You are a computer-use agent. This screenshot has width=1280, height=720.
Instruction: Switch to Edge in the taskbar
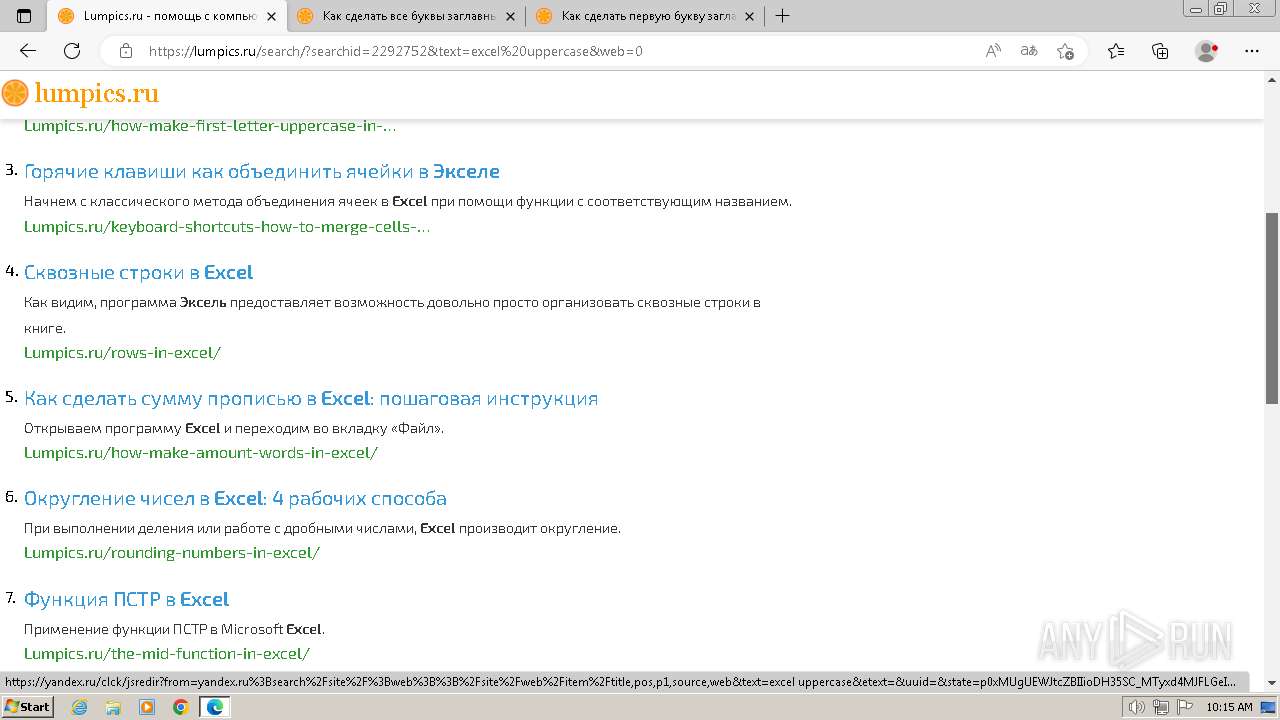(214, 707)
